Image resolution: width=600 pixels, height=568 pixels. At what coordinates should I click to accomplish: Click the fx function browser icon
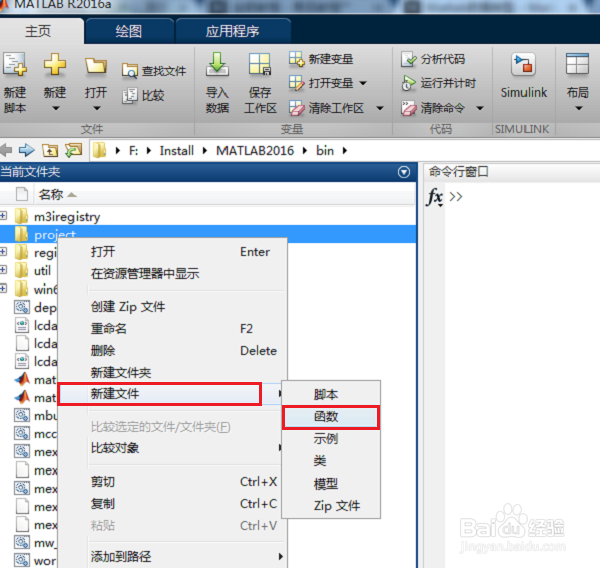pos(435,197)
